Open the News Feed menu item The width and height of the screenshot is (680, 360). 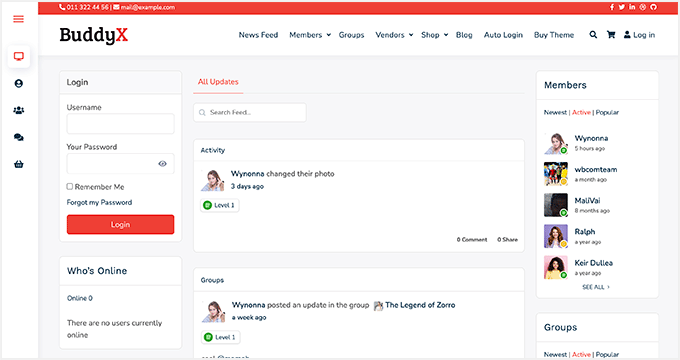coord(258,35)
